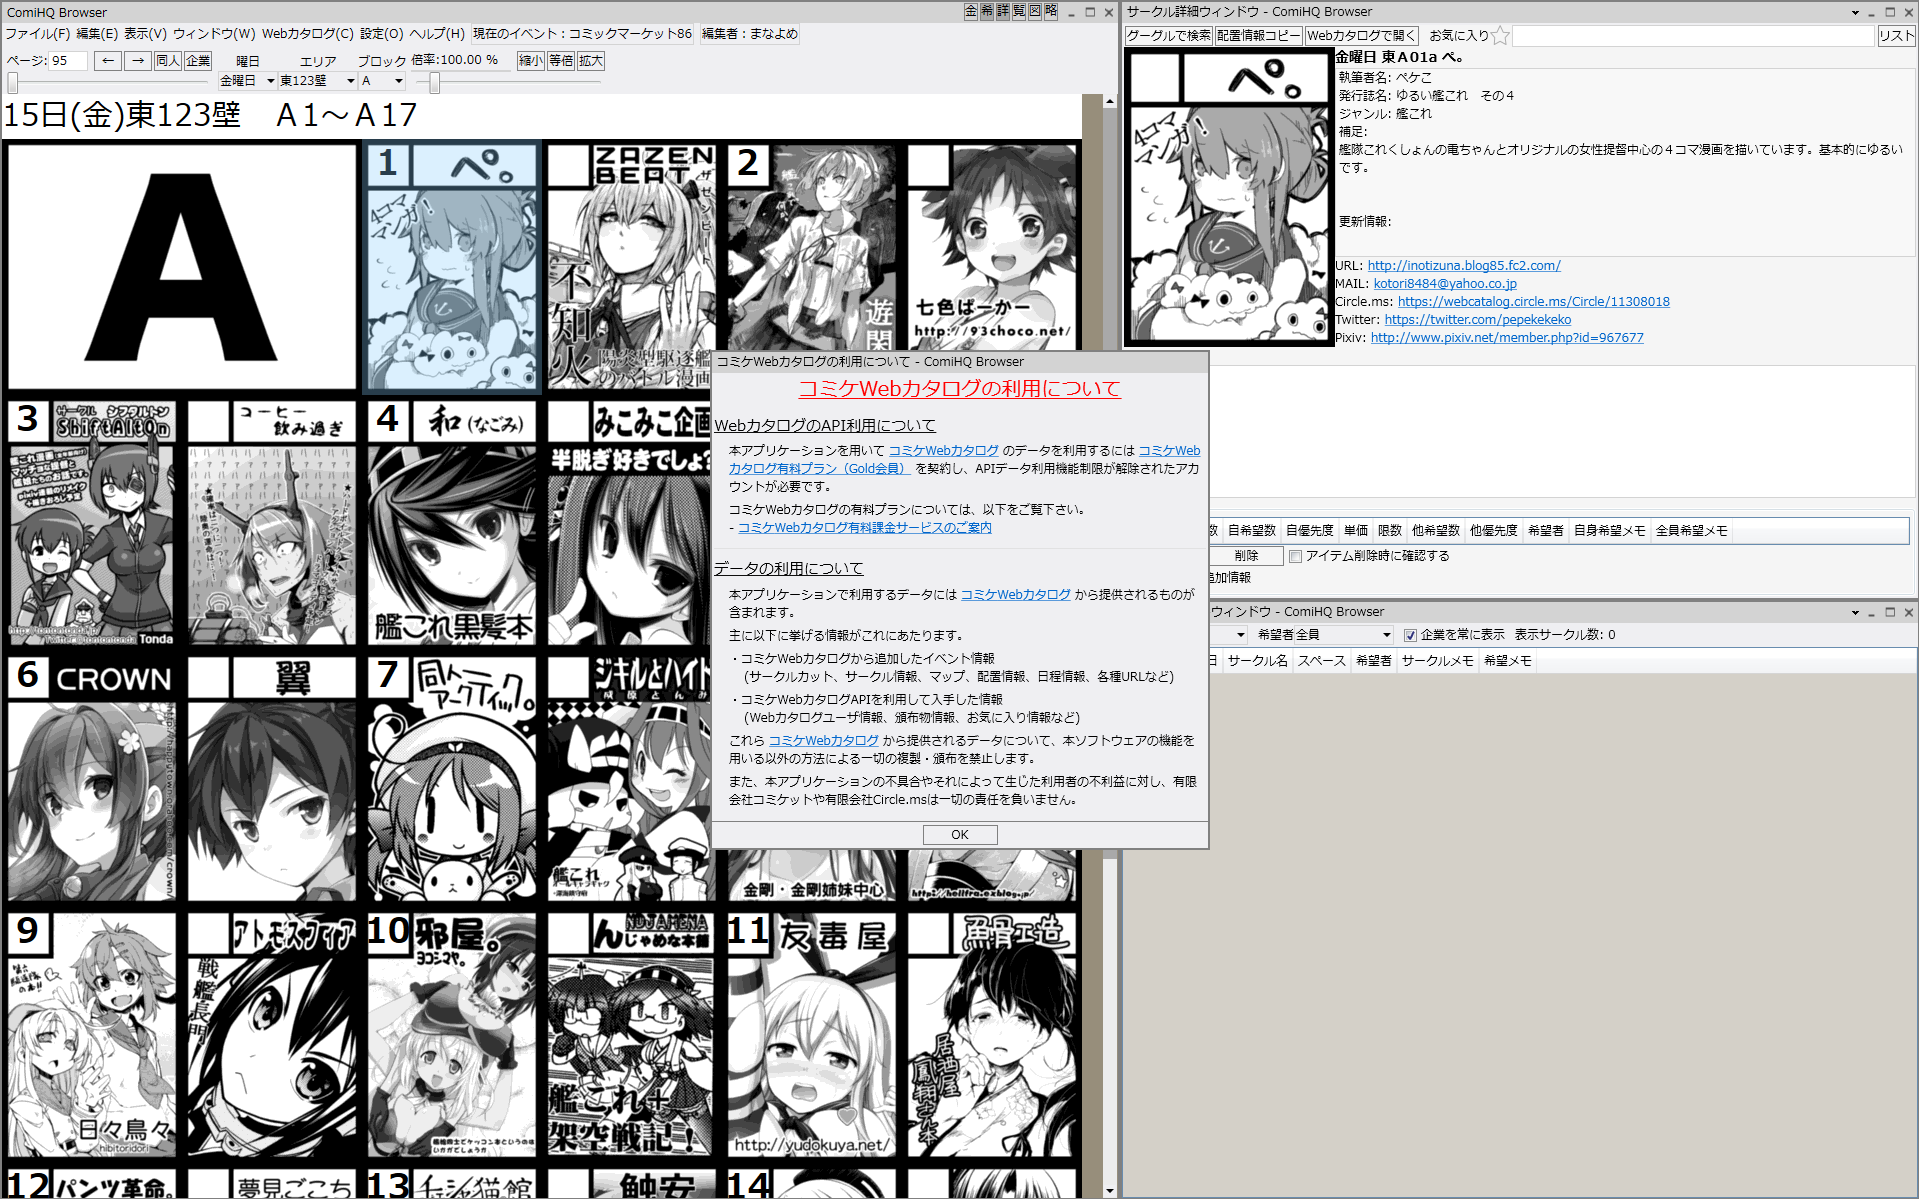Screen dimensions: 1919x1199
Task: Open the Webカタログ(C) menu
Action: [x=307, y=33]
